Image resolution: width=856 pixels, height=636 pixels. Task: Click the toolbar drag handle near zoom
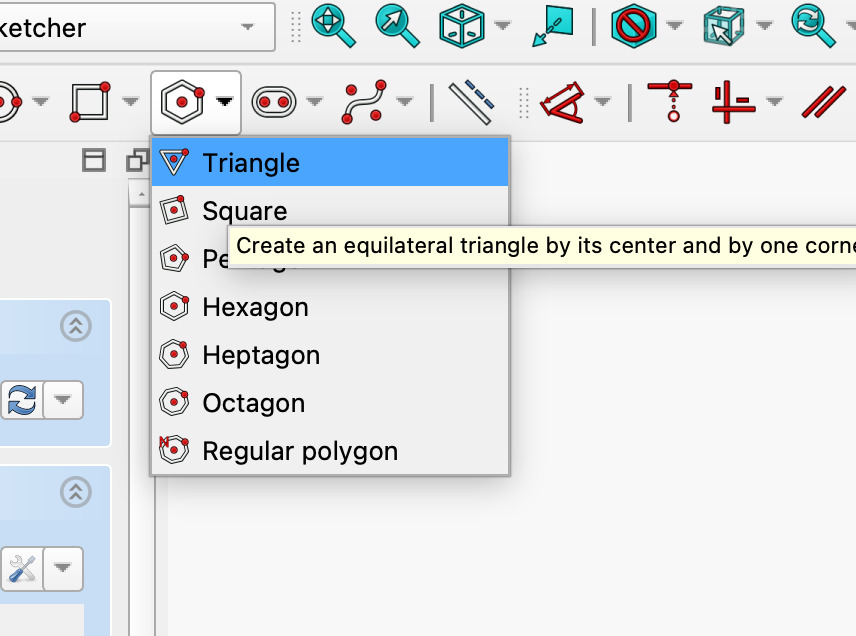point(295,26)
